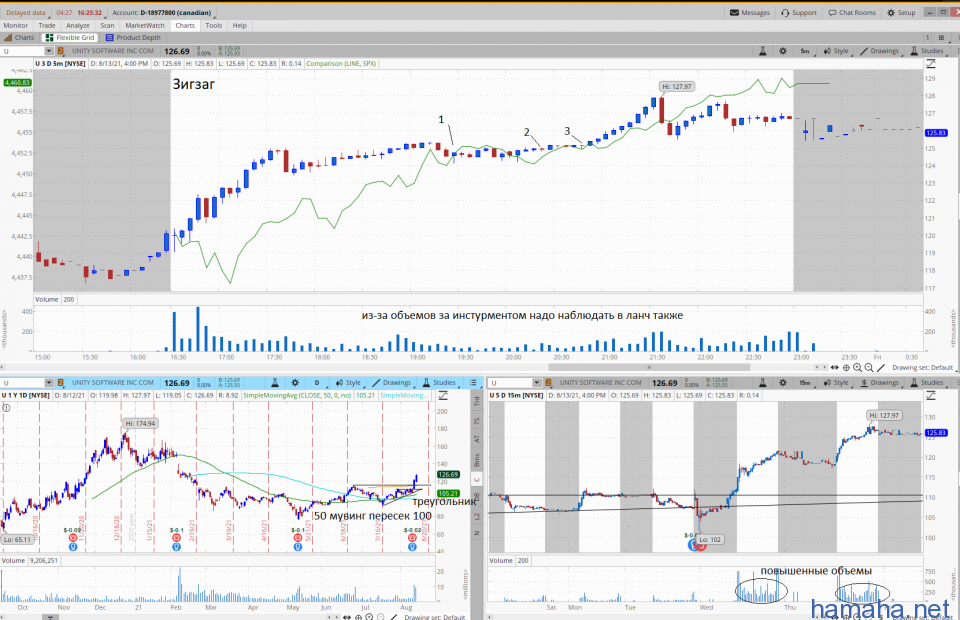
Task: Open the Monitor menu tab
Action: click(16, 26)
